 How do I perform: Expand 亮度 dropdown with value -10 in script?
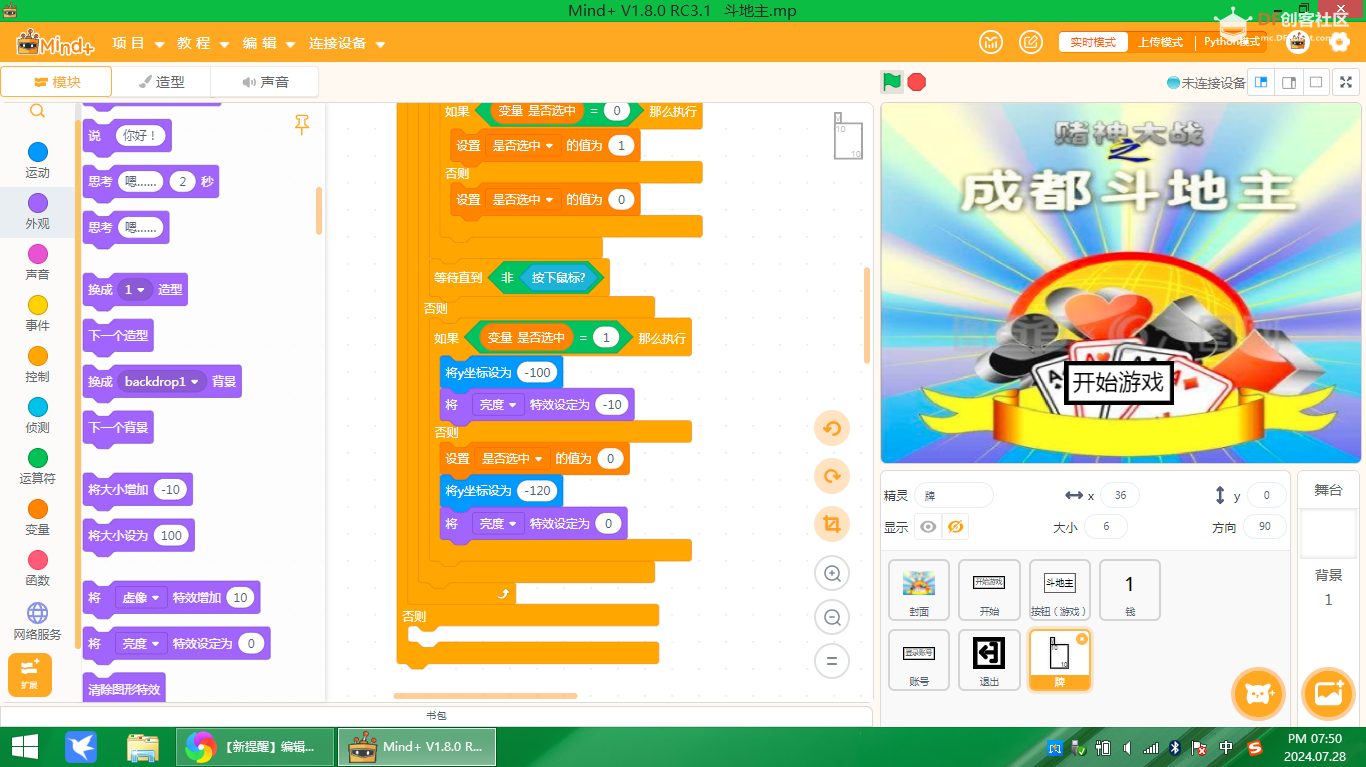[498, 404]
